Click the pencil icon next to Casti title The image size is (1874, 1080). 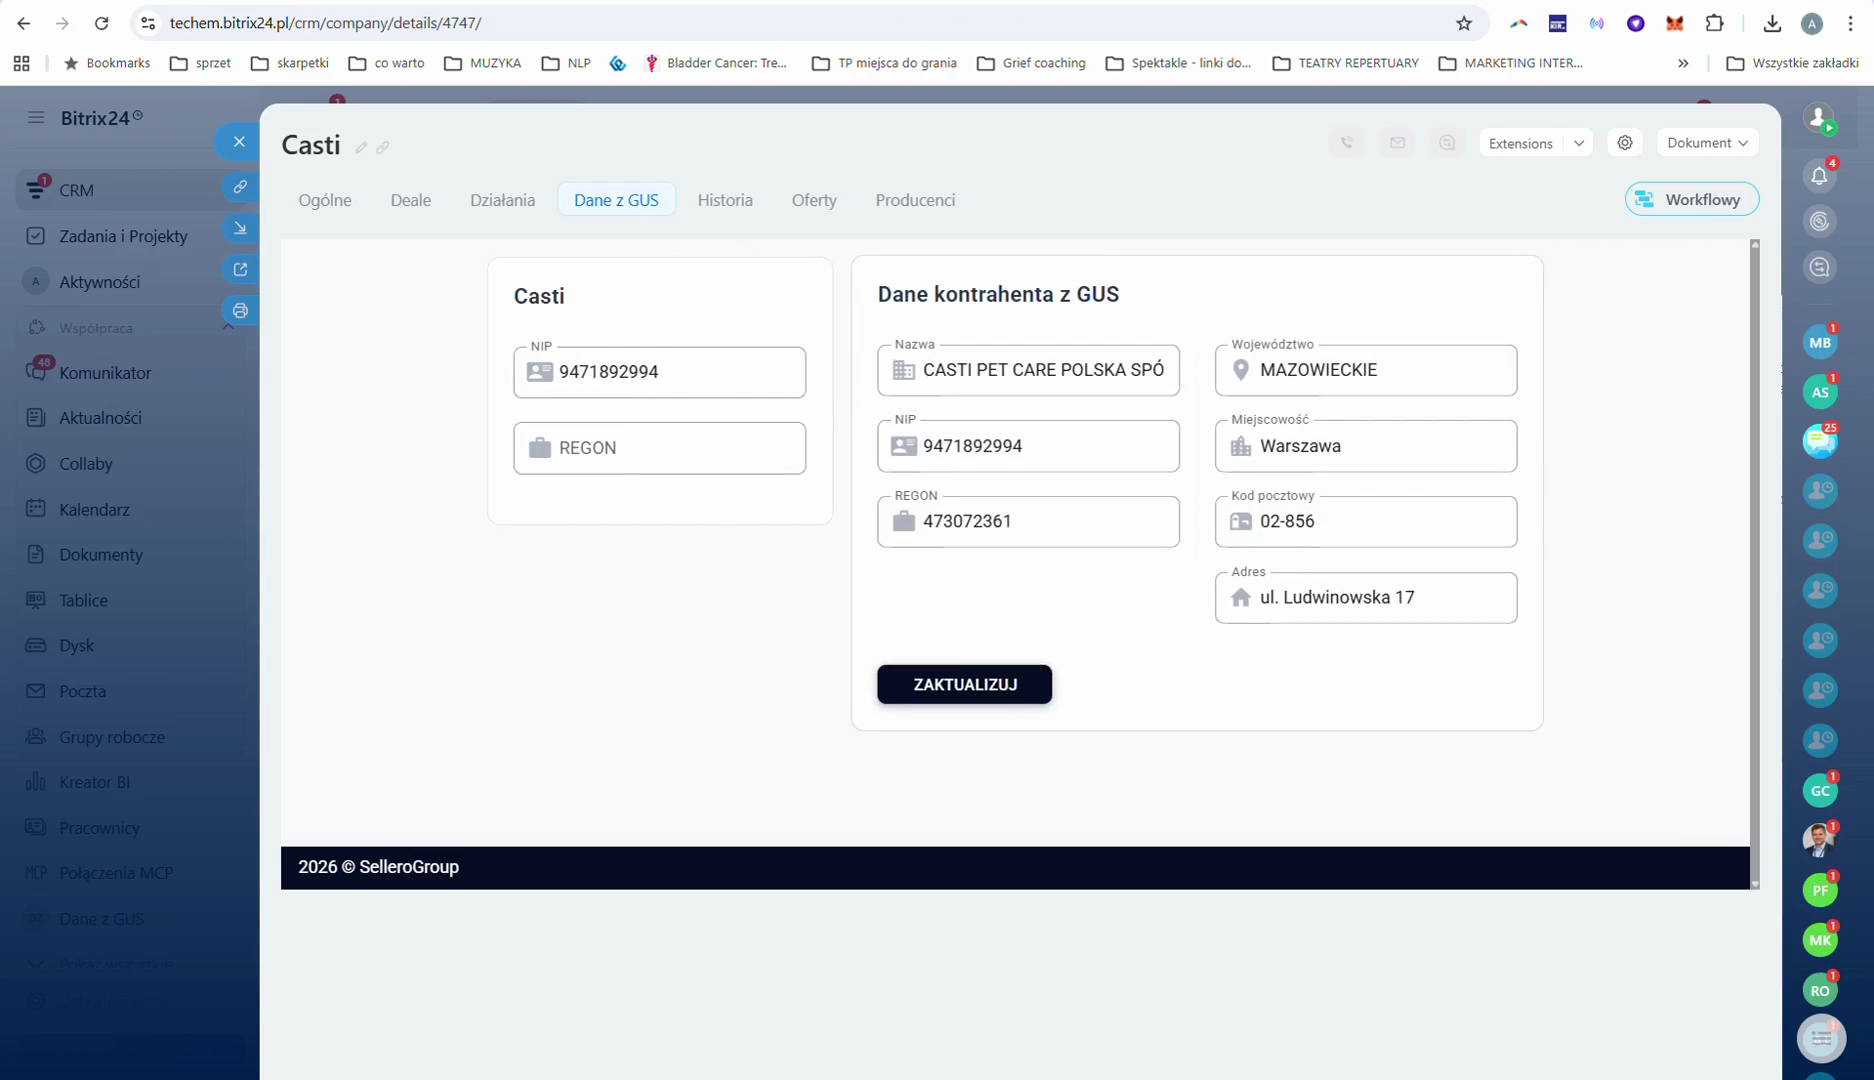(361, 147)
